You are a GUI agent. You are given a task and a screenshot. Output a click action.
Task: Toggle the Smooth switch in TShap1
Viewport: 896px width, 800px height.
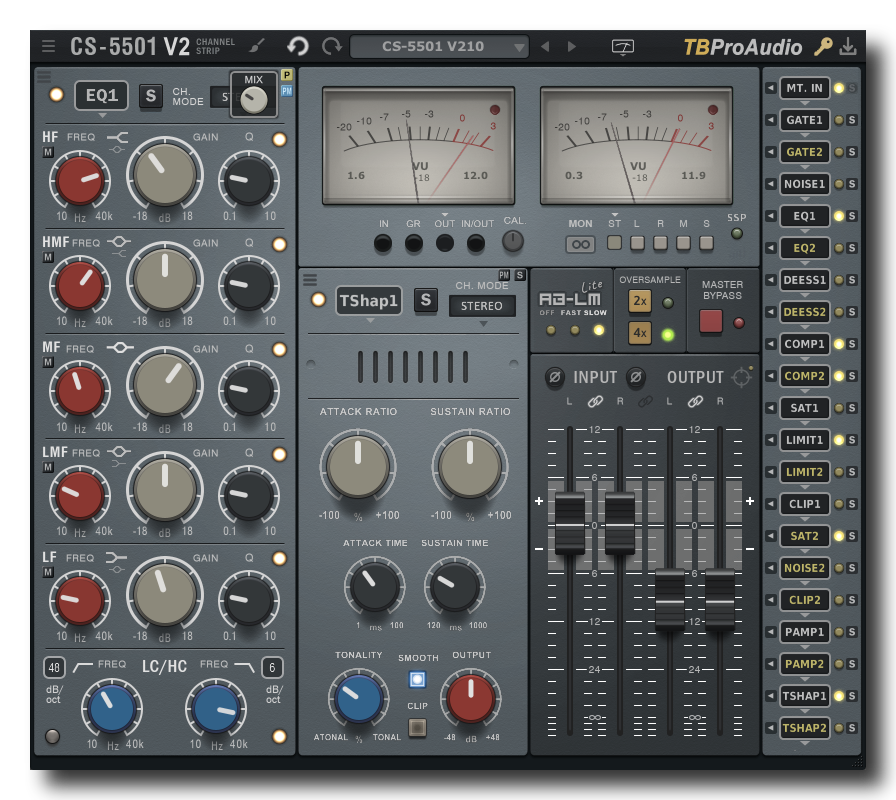[x=417, y=679]
